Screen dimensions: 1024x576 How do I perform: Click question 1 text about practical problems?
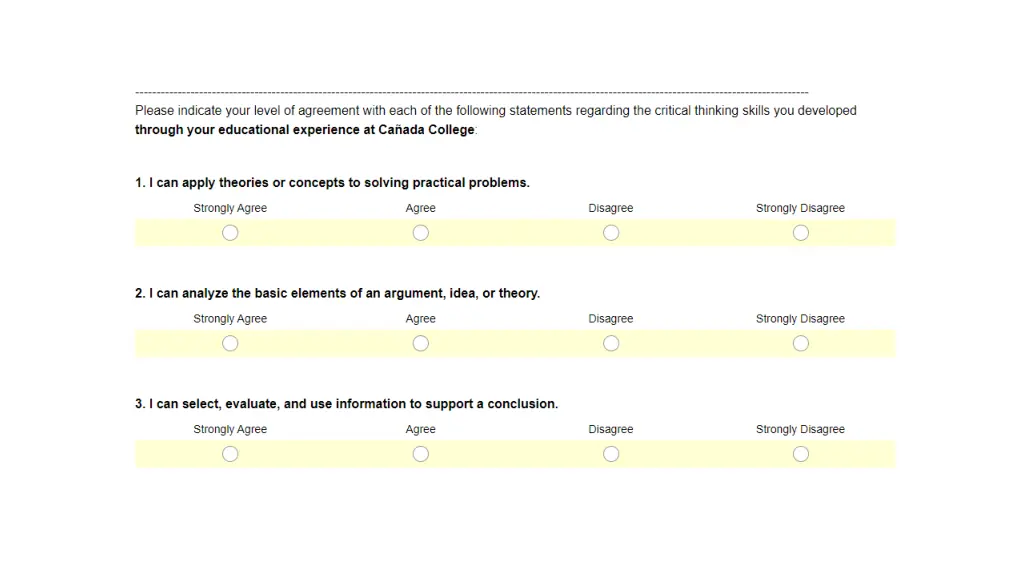tap(332, 183)
